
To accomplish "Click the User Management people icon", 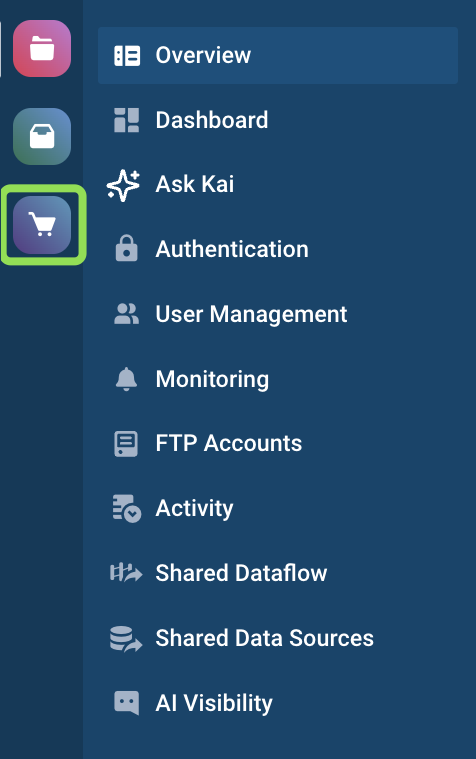I will [126, 314].
